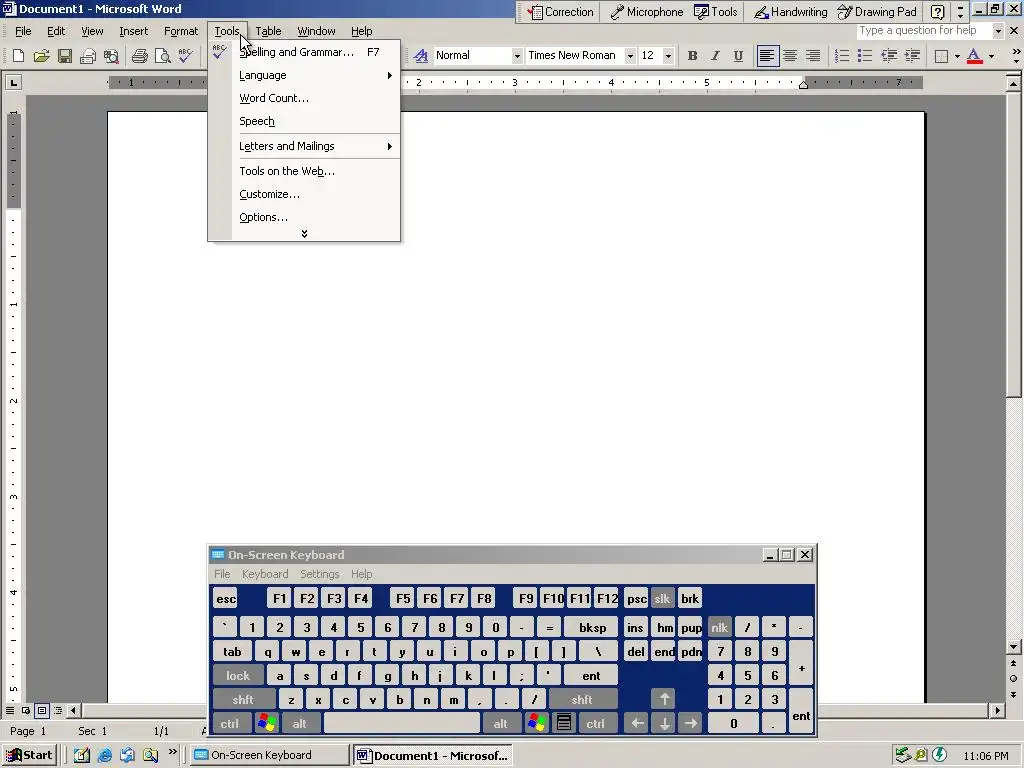Open Drawing Pad on the Language bar

click(x=877, y=12)
